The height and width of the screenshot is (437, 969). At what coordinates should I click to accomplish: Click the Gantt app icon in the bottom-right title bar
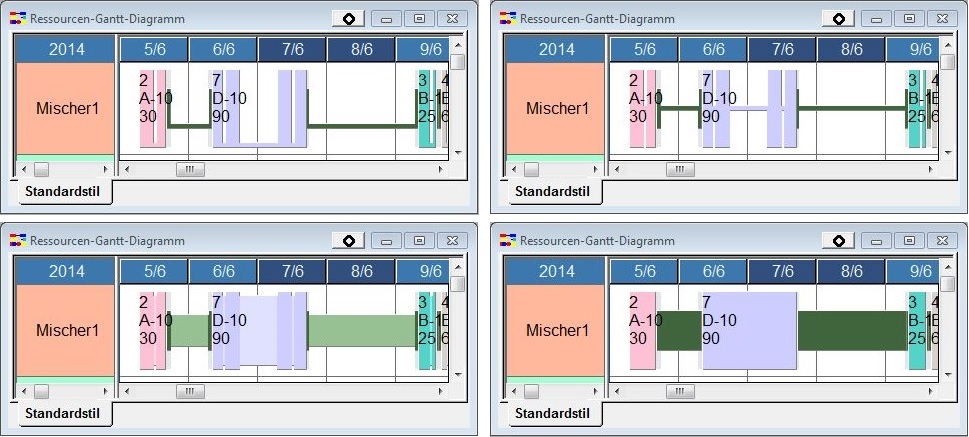coord(507,241)
